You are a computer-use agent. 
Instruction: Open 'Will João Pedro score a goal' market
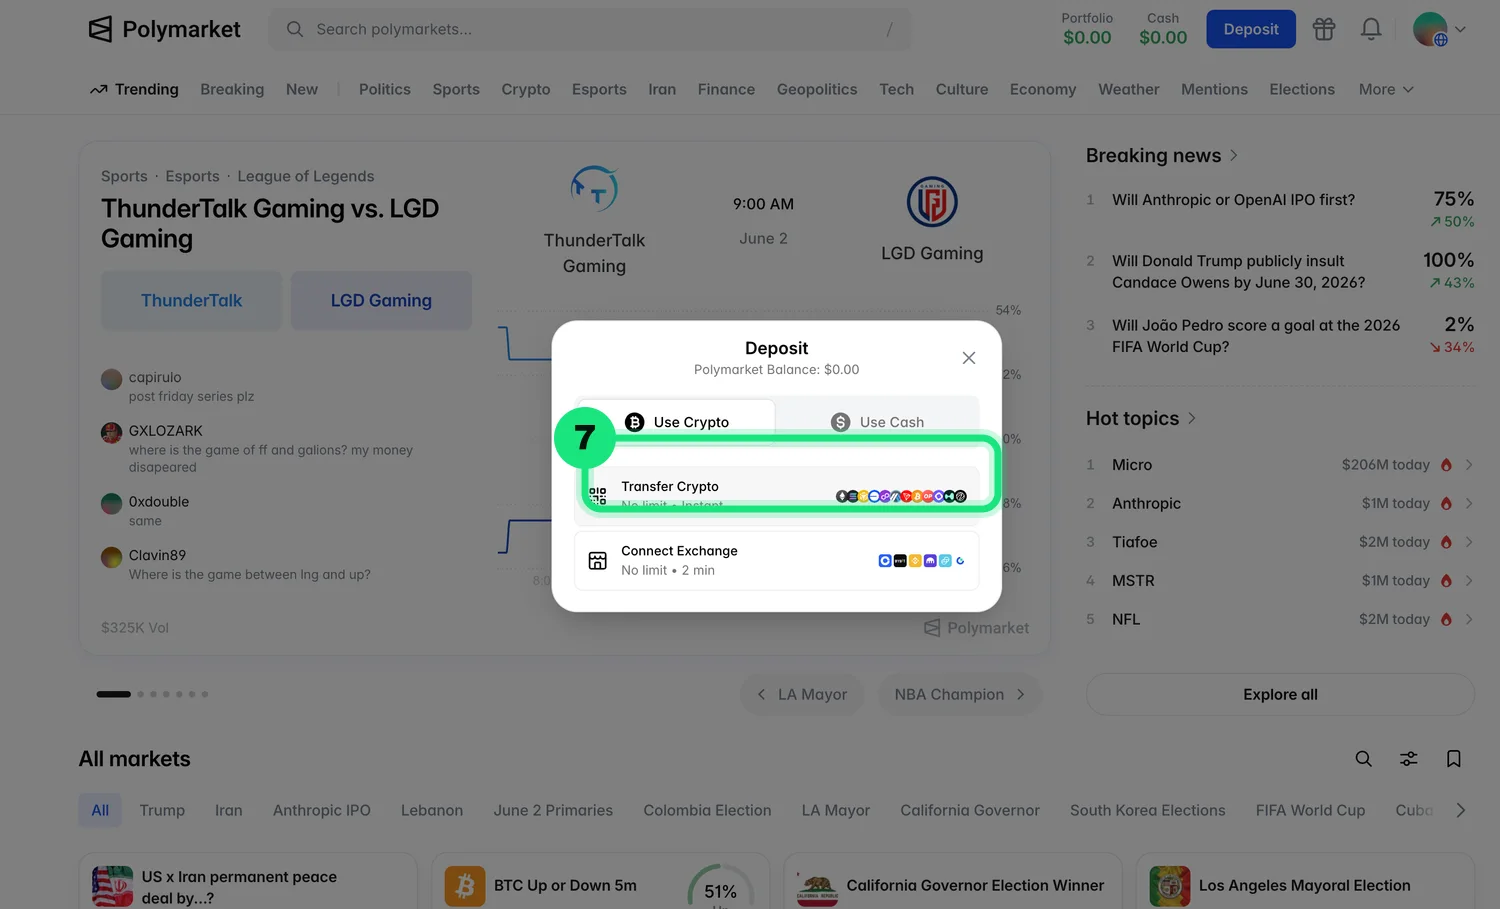(x=1256, y=336)
